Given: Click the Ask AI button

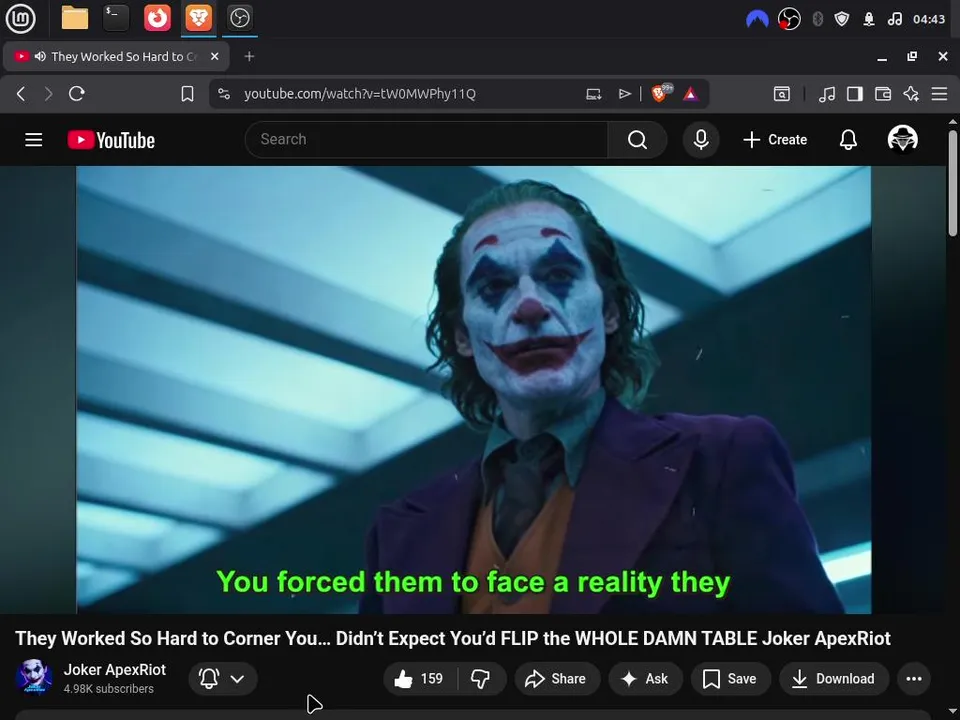Looking at the screenshot, I should click(645, 678).
